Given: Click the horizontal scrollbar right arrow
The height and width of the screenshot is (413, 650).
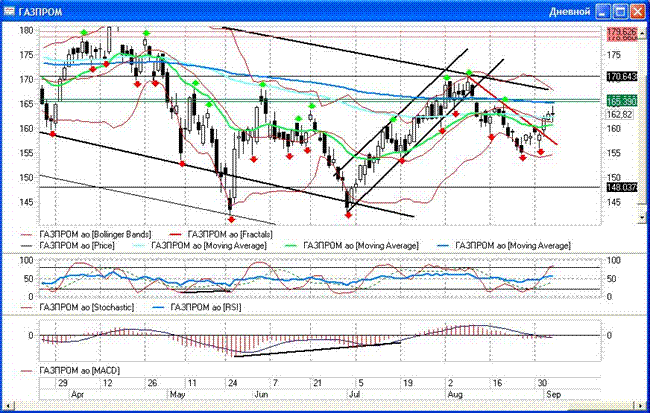Looking at the screenshot, I should tap(642, 405).
